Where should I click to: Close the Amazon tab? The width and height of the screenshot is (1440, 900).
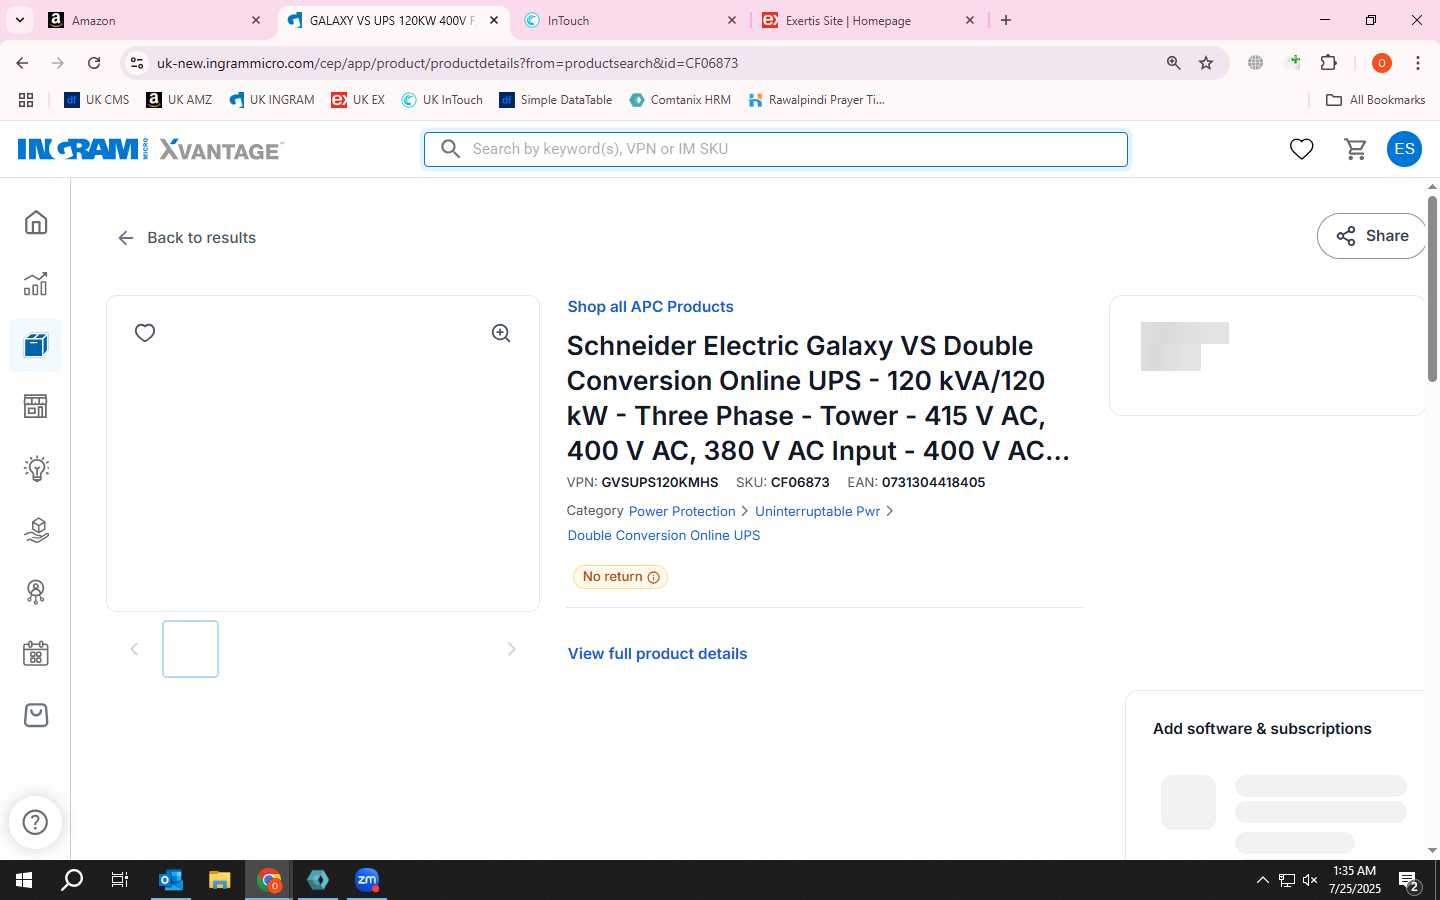[256, 20]
